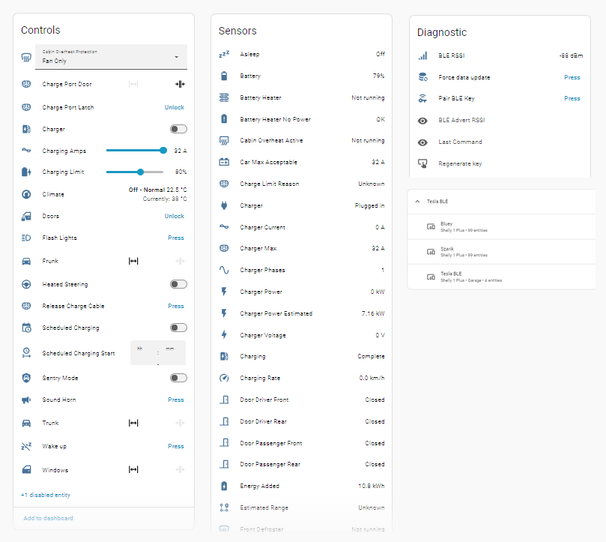Open Charging sensor showing Complete
606x542 pixels.
point(302,356)
